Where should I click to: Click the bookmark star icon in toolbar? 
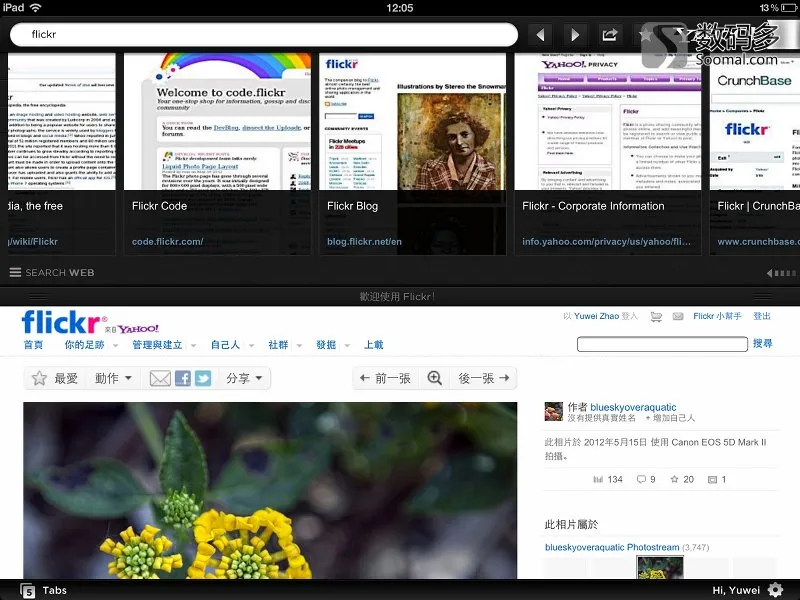pyautogui.click(x=645, y=35)
